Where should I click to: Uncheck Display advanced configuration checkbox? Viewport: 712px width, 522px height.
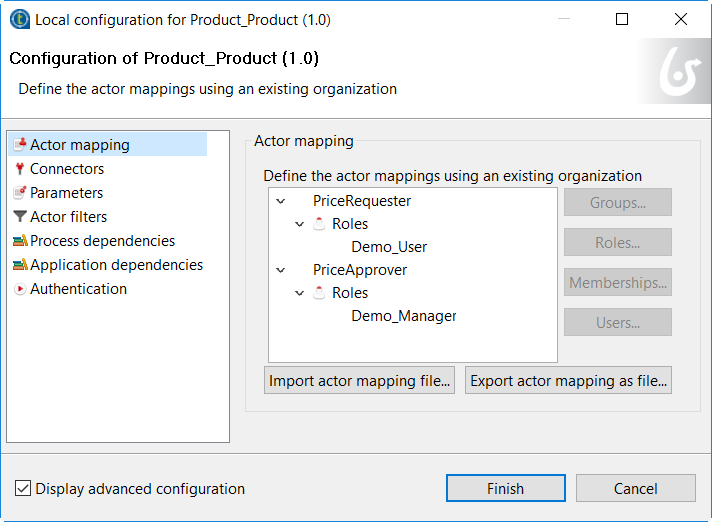click(23, 489)
